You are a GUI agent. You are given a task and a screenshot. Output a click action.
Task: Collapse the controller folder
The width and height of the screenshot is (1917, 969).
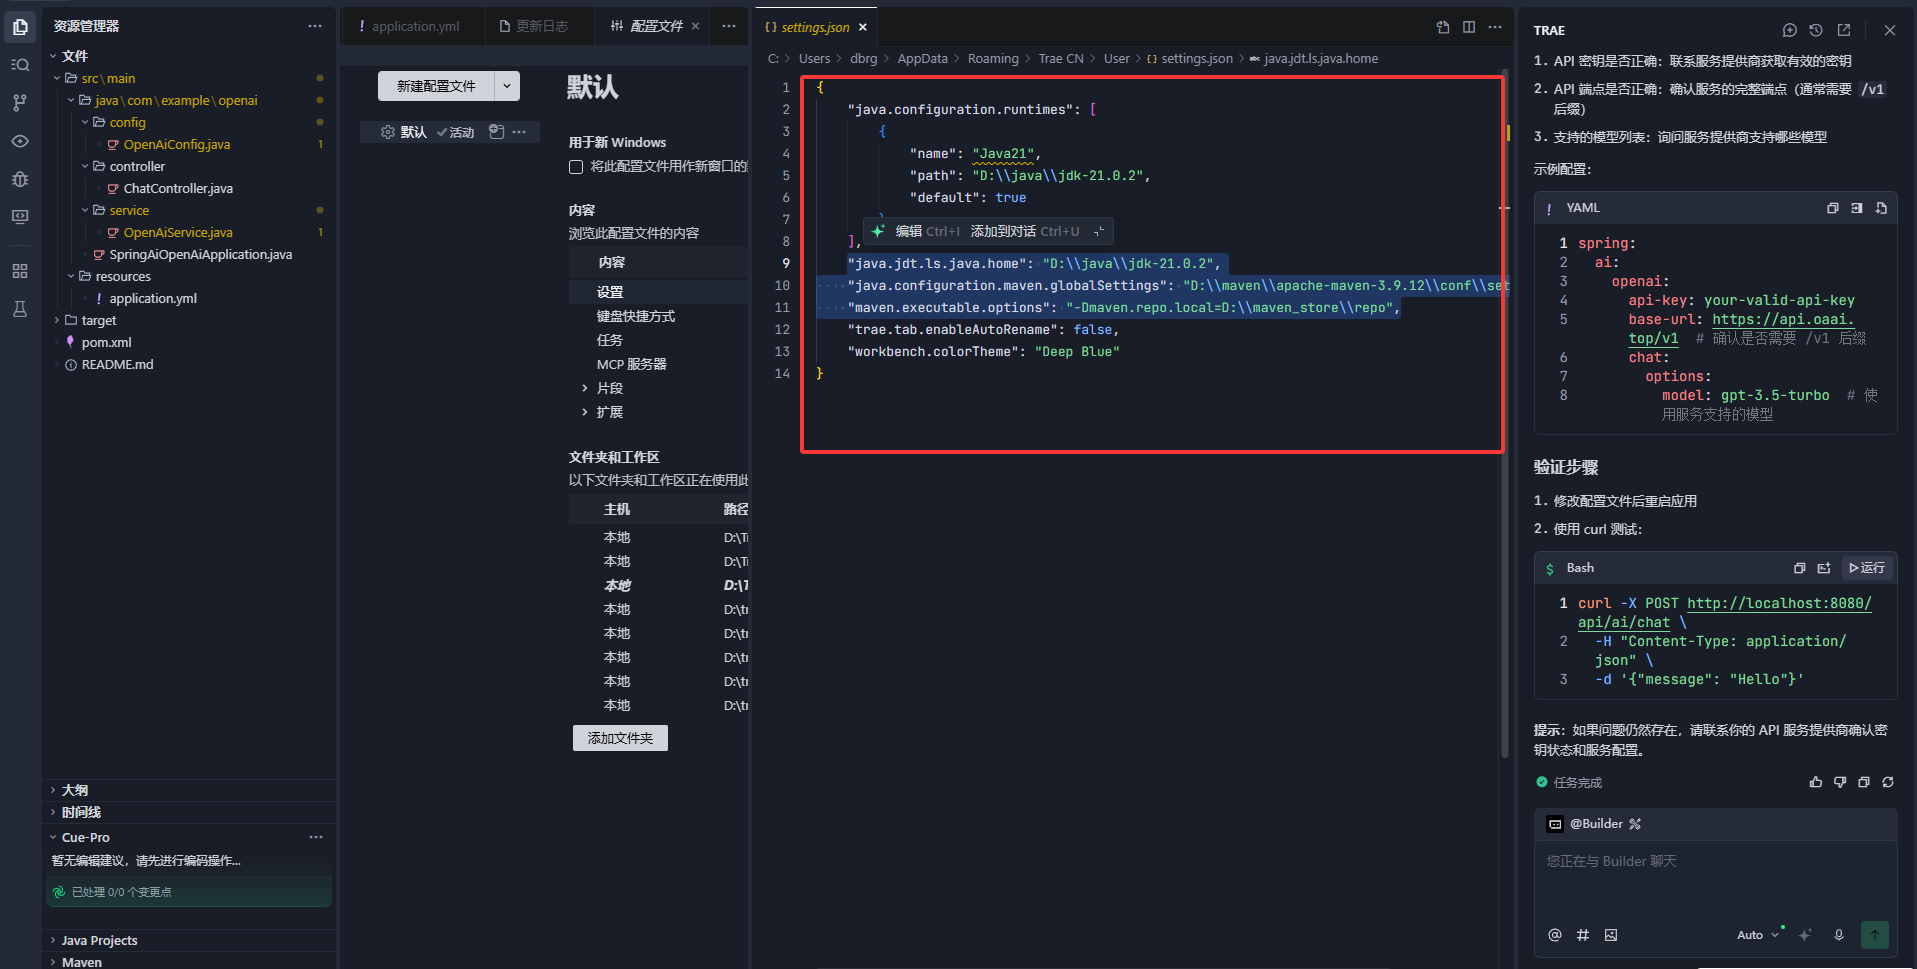tap(85, 166)
